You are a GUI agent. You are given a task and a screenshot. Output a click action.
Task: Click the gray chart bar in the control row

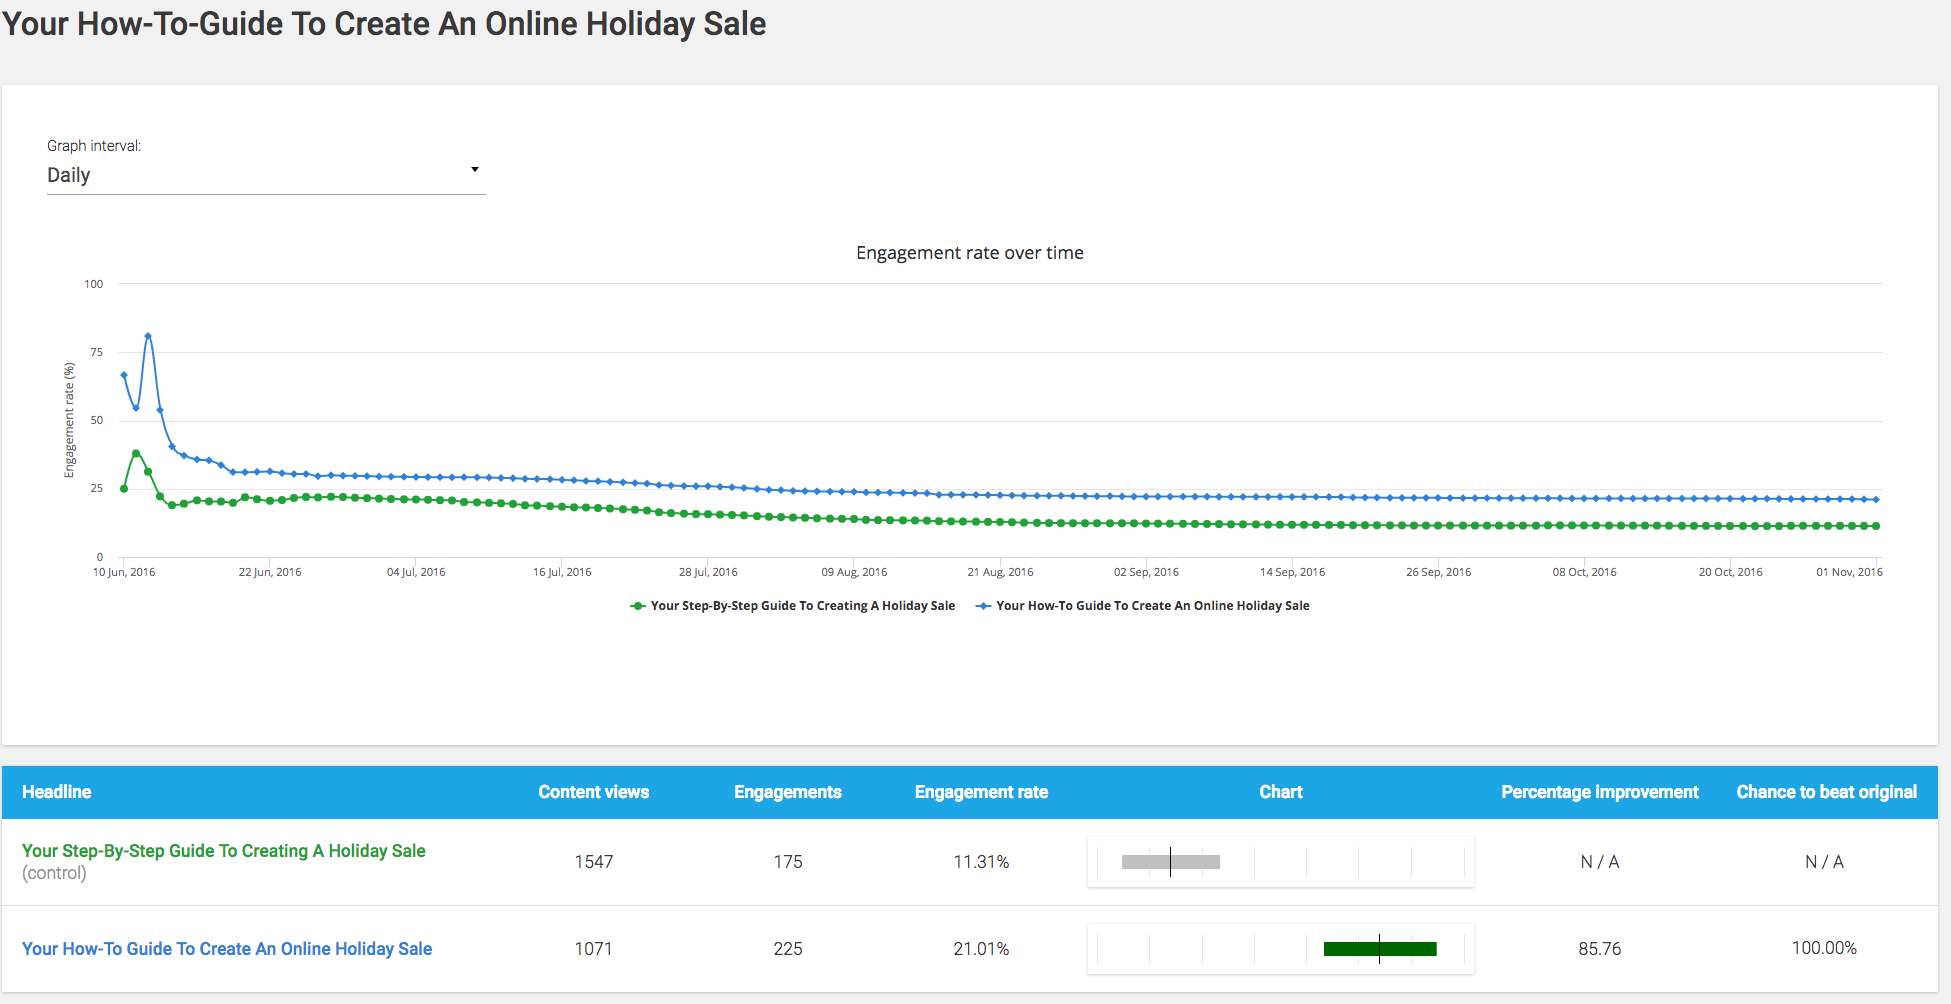coord(1170,861)
